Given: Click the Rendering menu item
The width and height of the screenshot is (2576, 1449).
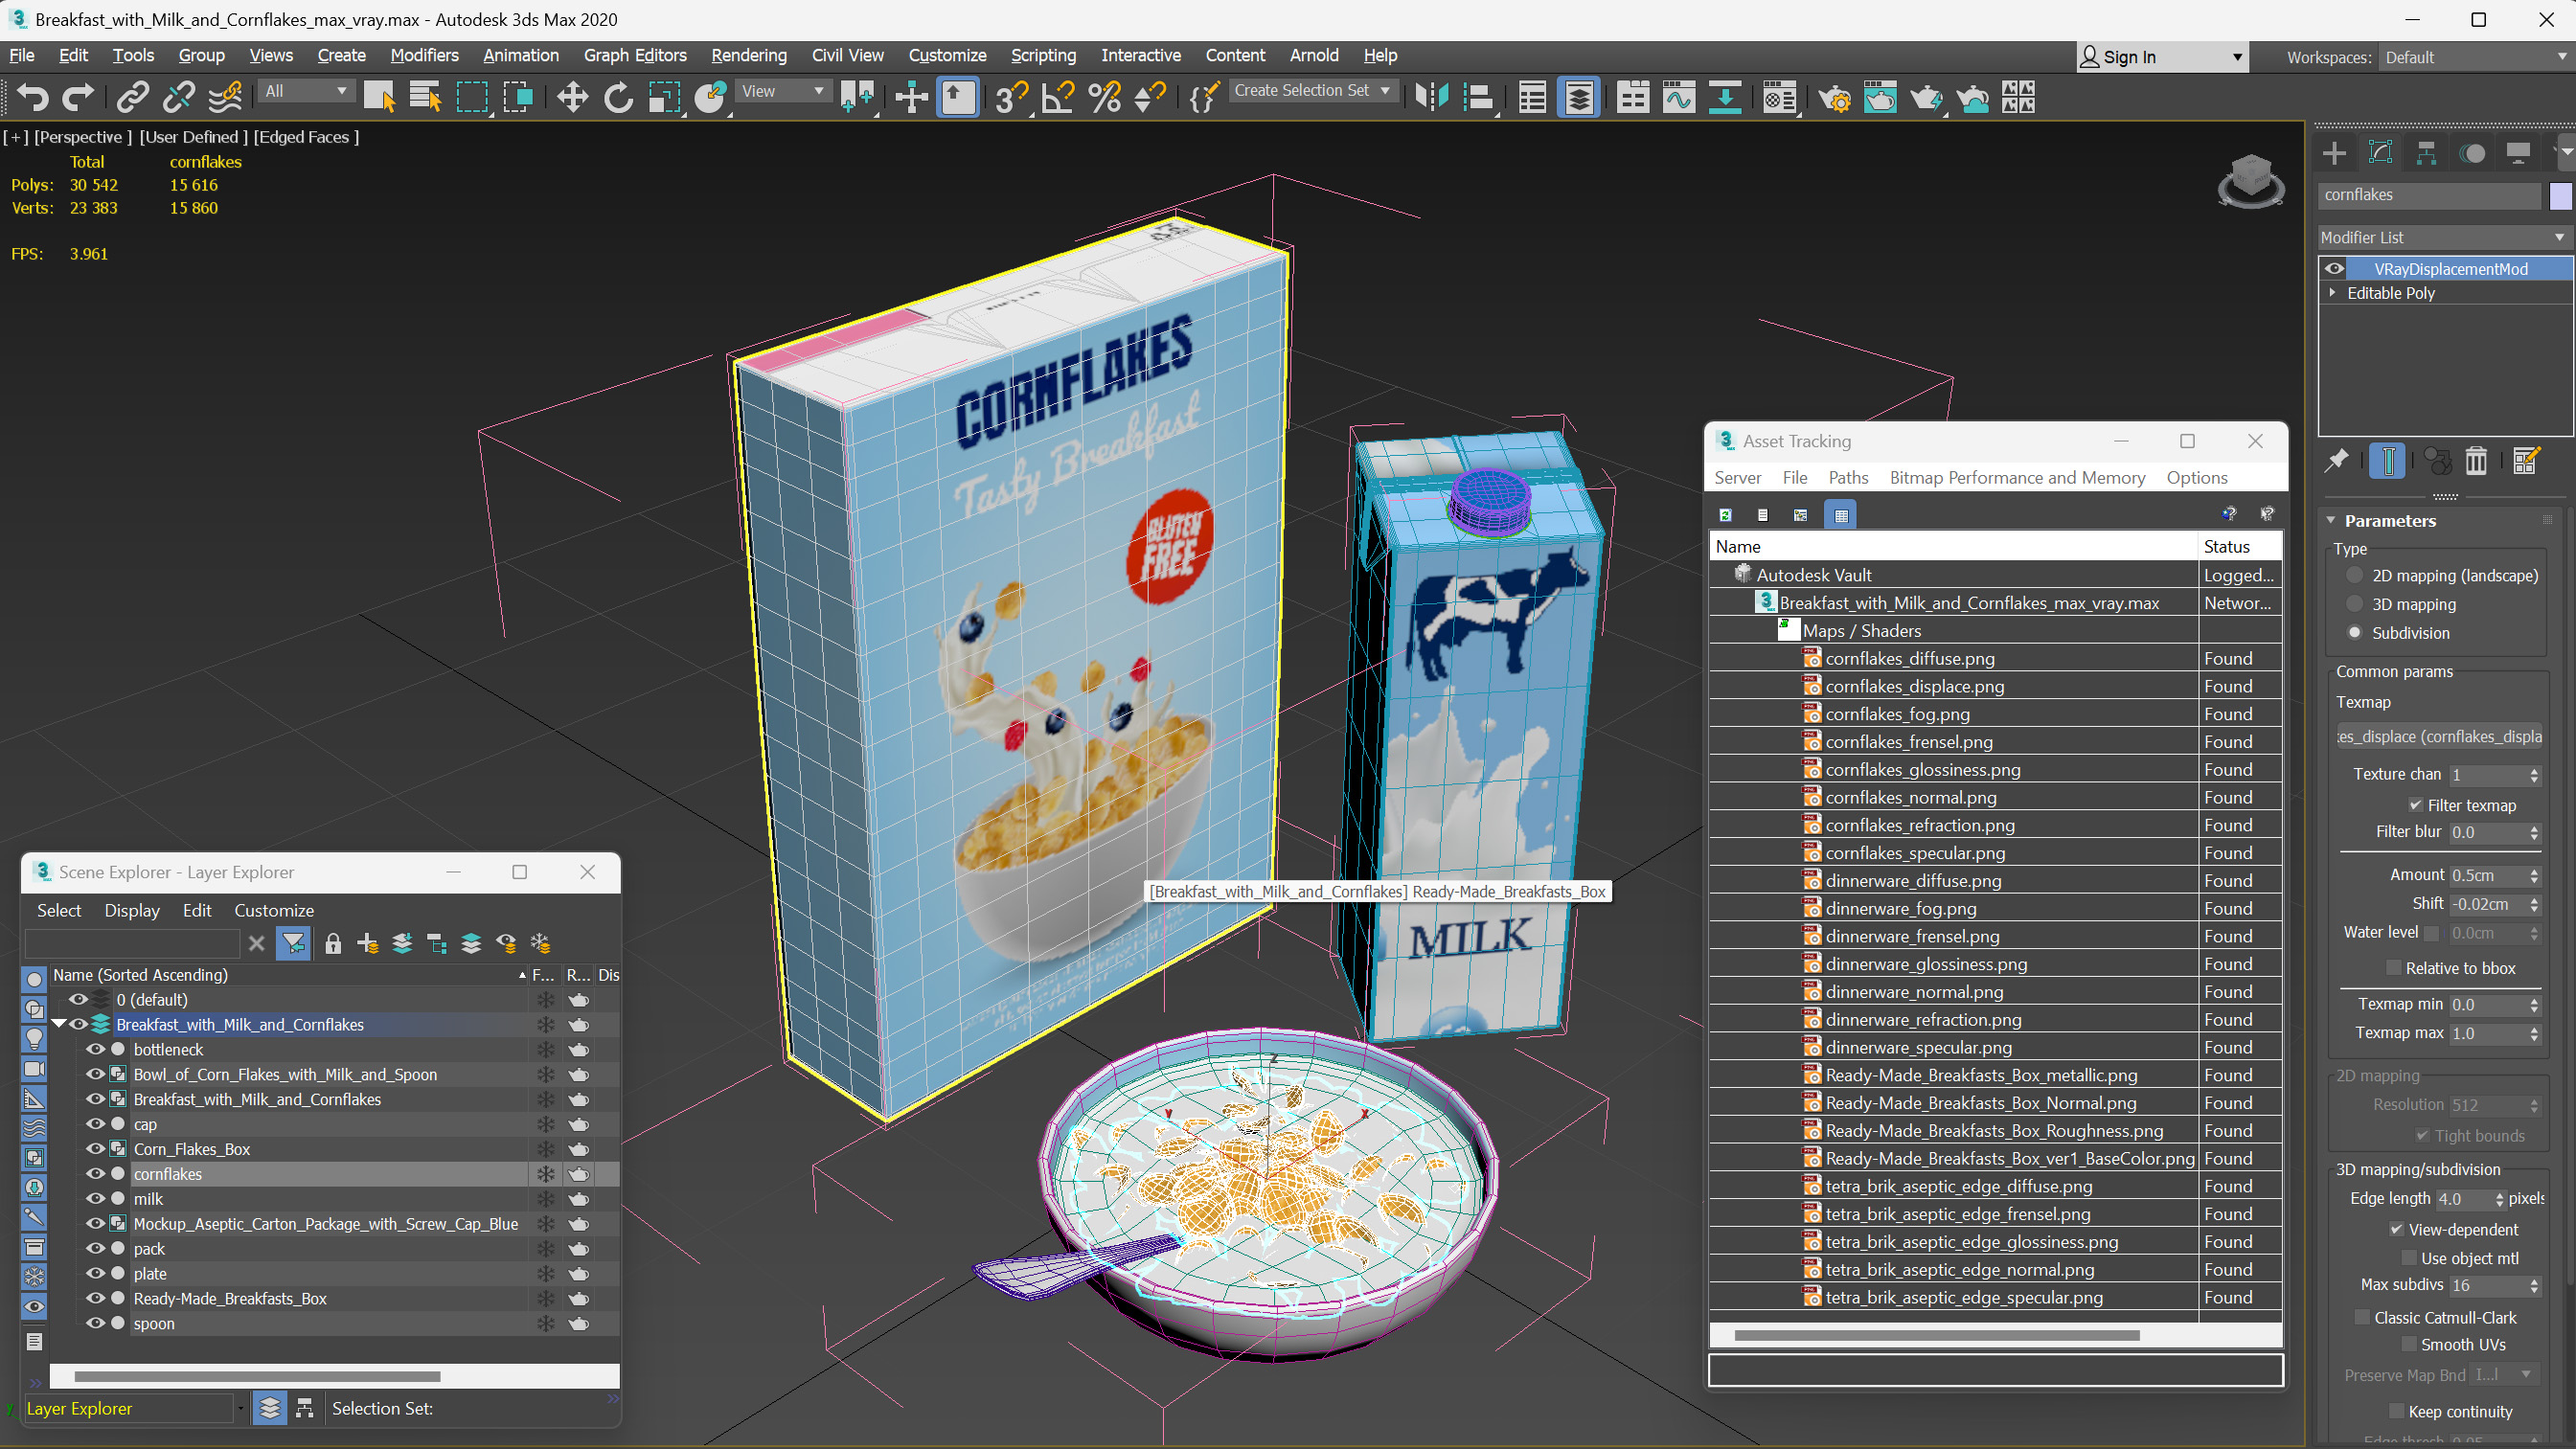Looking at the screenshot, I should tap(748, 55).
